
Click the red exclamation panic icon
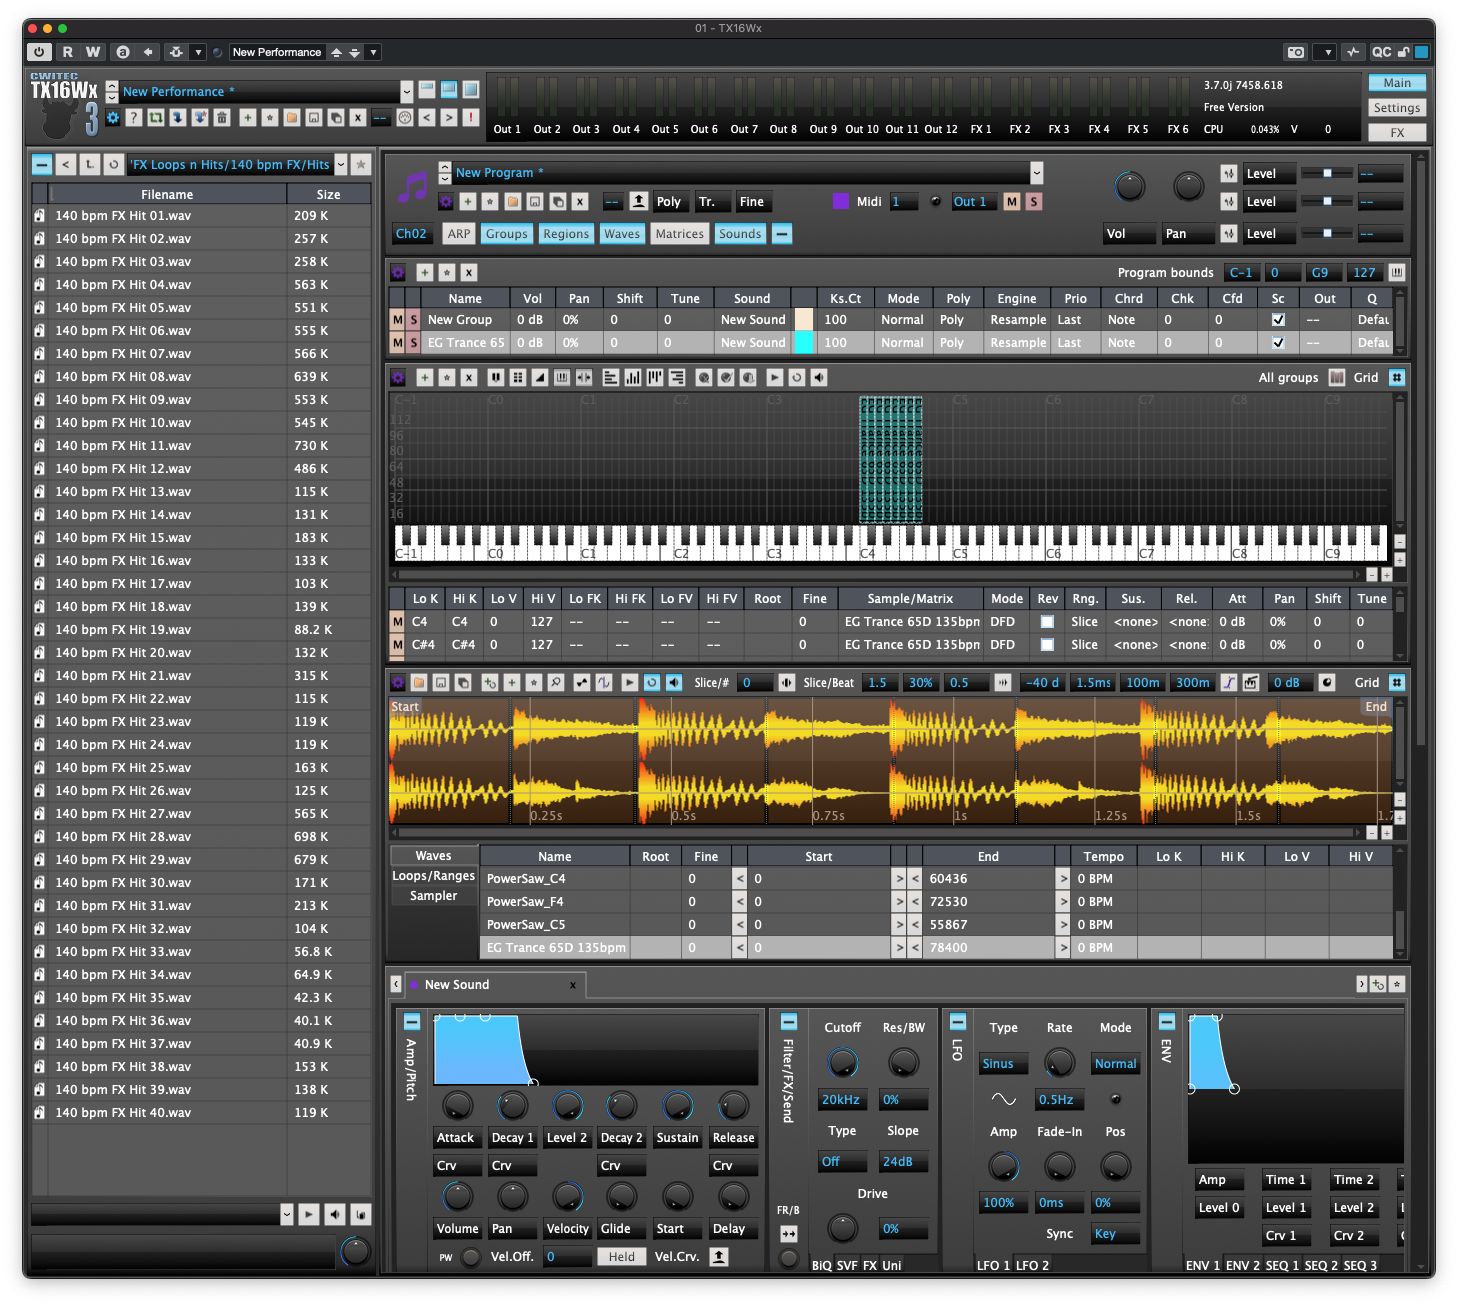point(470,118)
